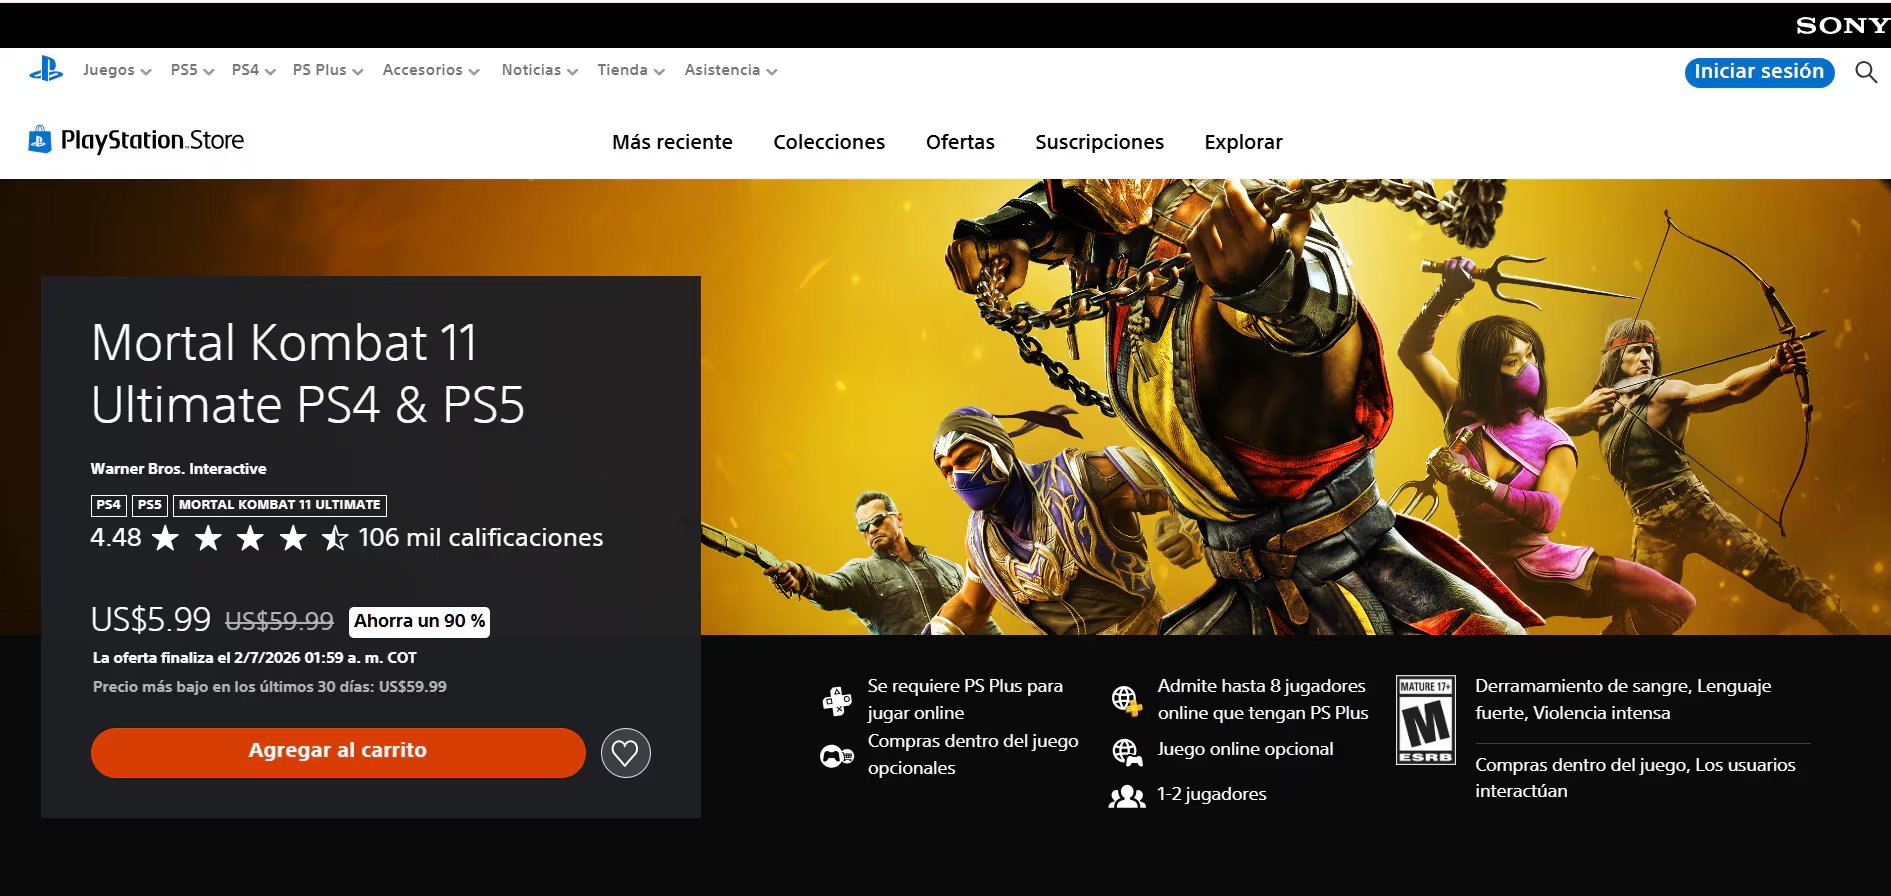
Task: Click the MORTAL KOMBAT 11 ULTIMATE tag
Action: 280,505
